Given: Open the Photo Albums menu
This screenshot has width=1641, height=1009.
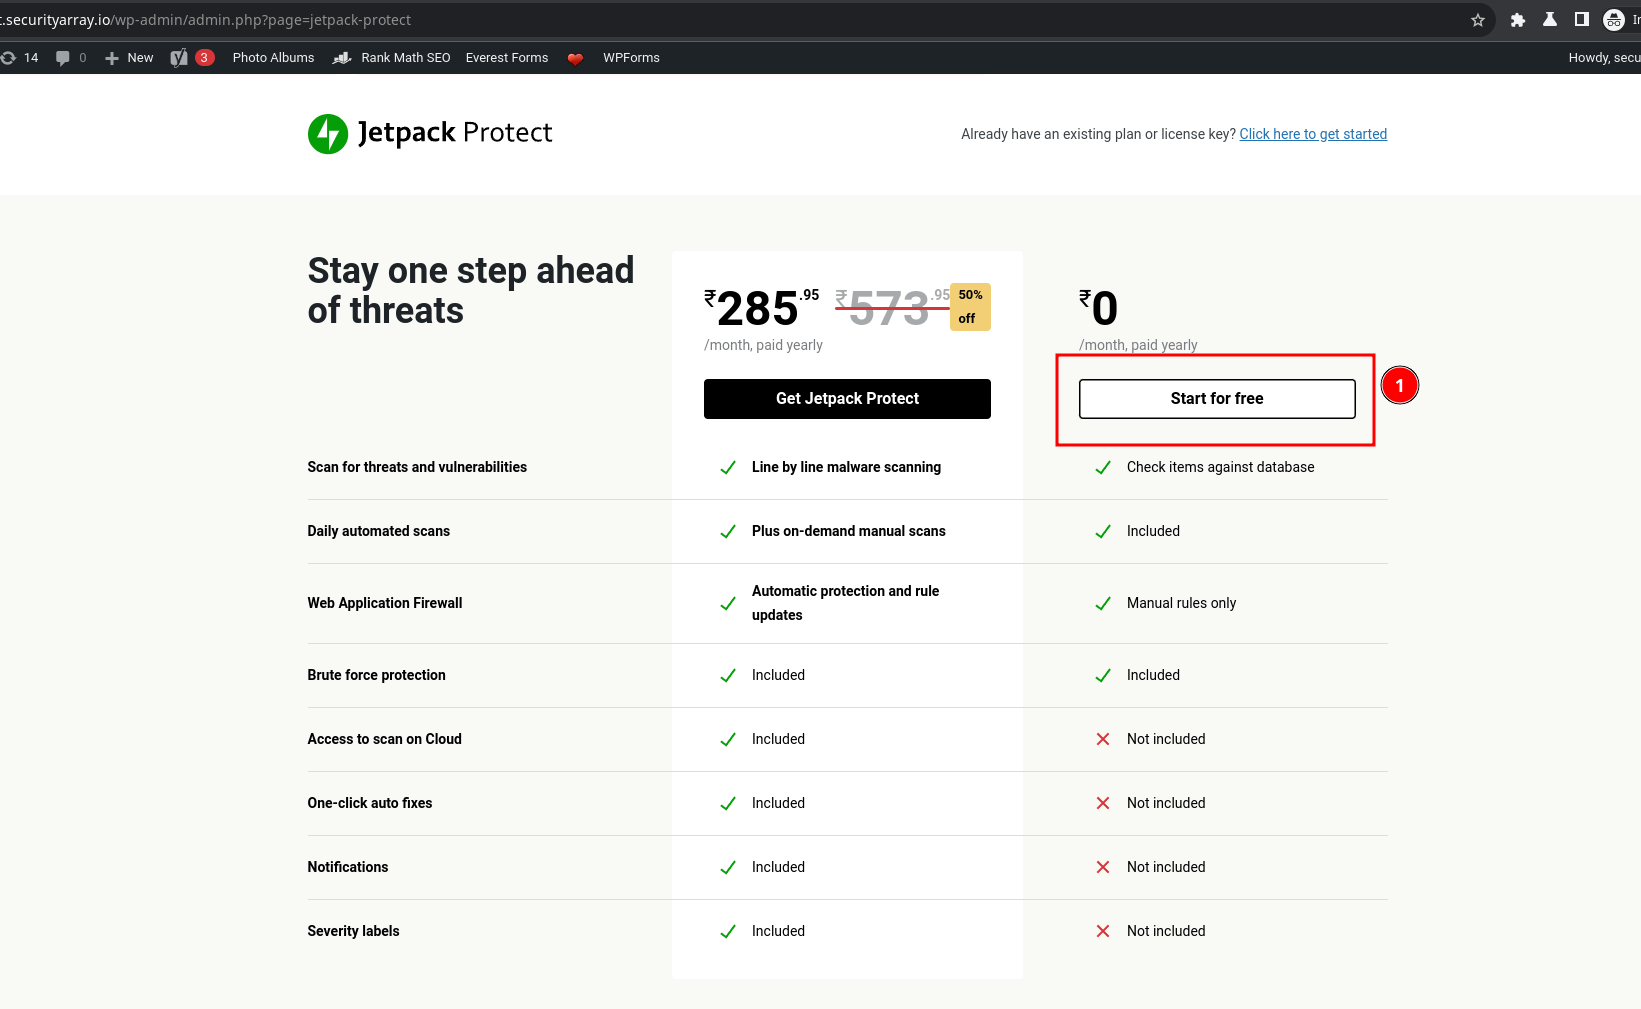Looking at the screenshot, I should click(273, 58).
